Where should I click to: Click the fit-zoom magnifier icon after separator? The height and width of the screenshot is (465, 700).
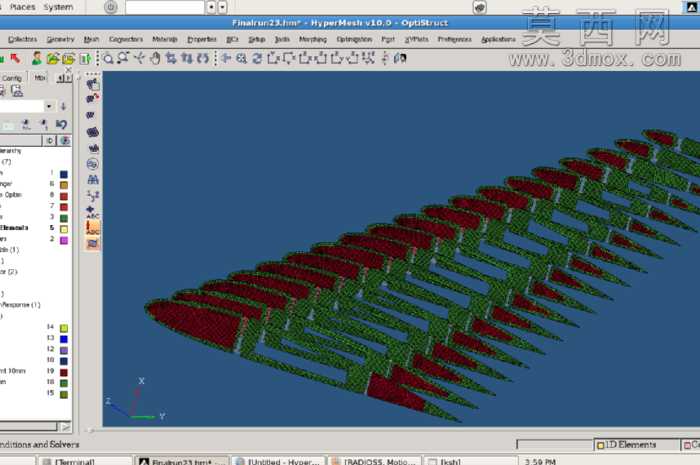click(242, 58)
